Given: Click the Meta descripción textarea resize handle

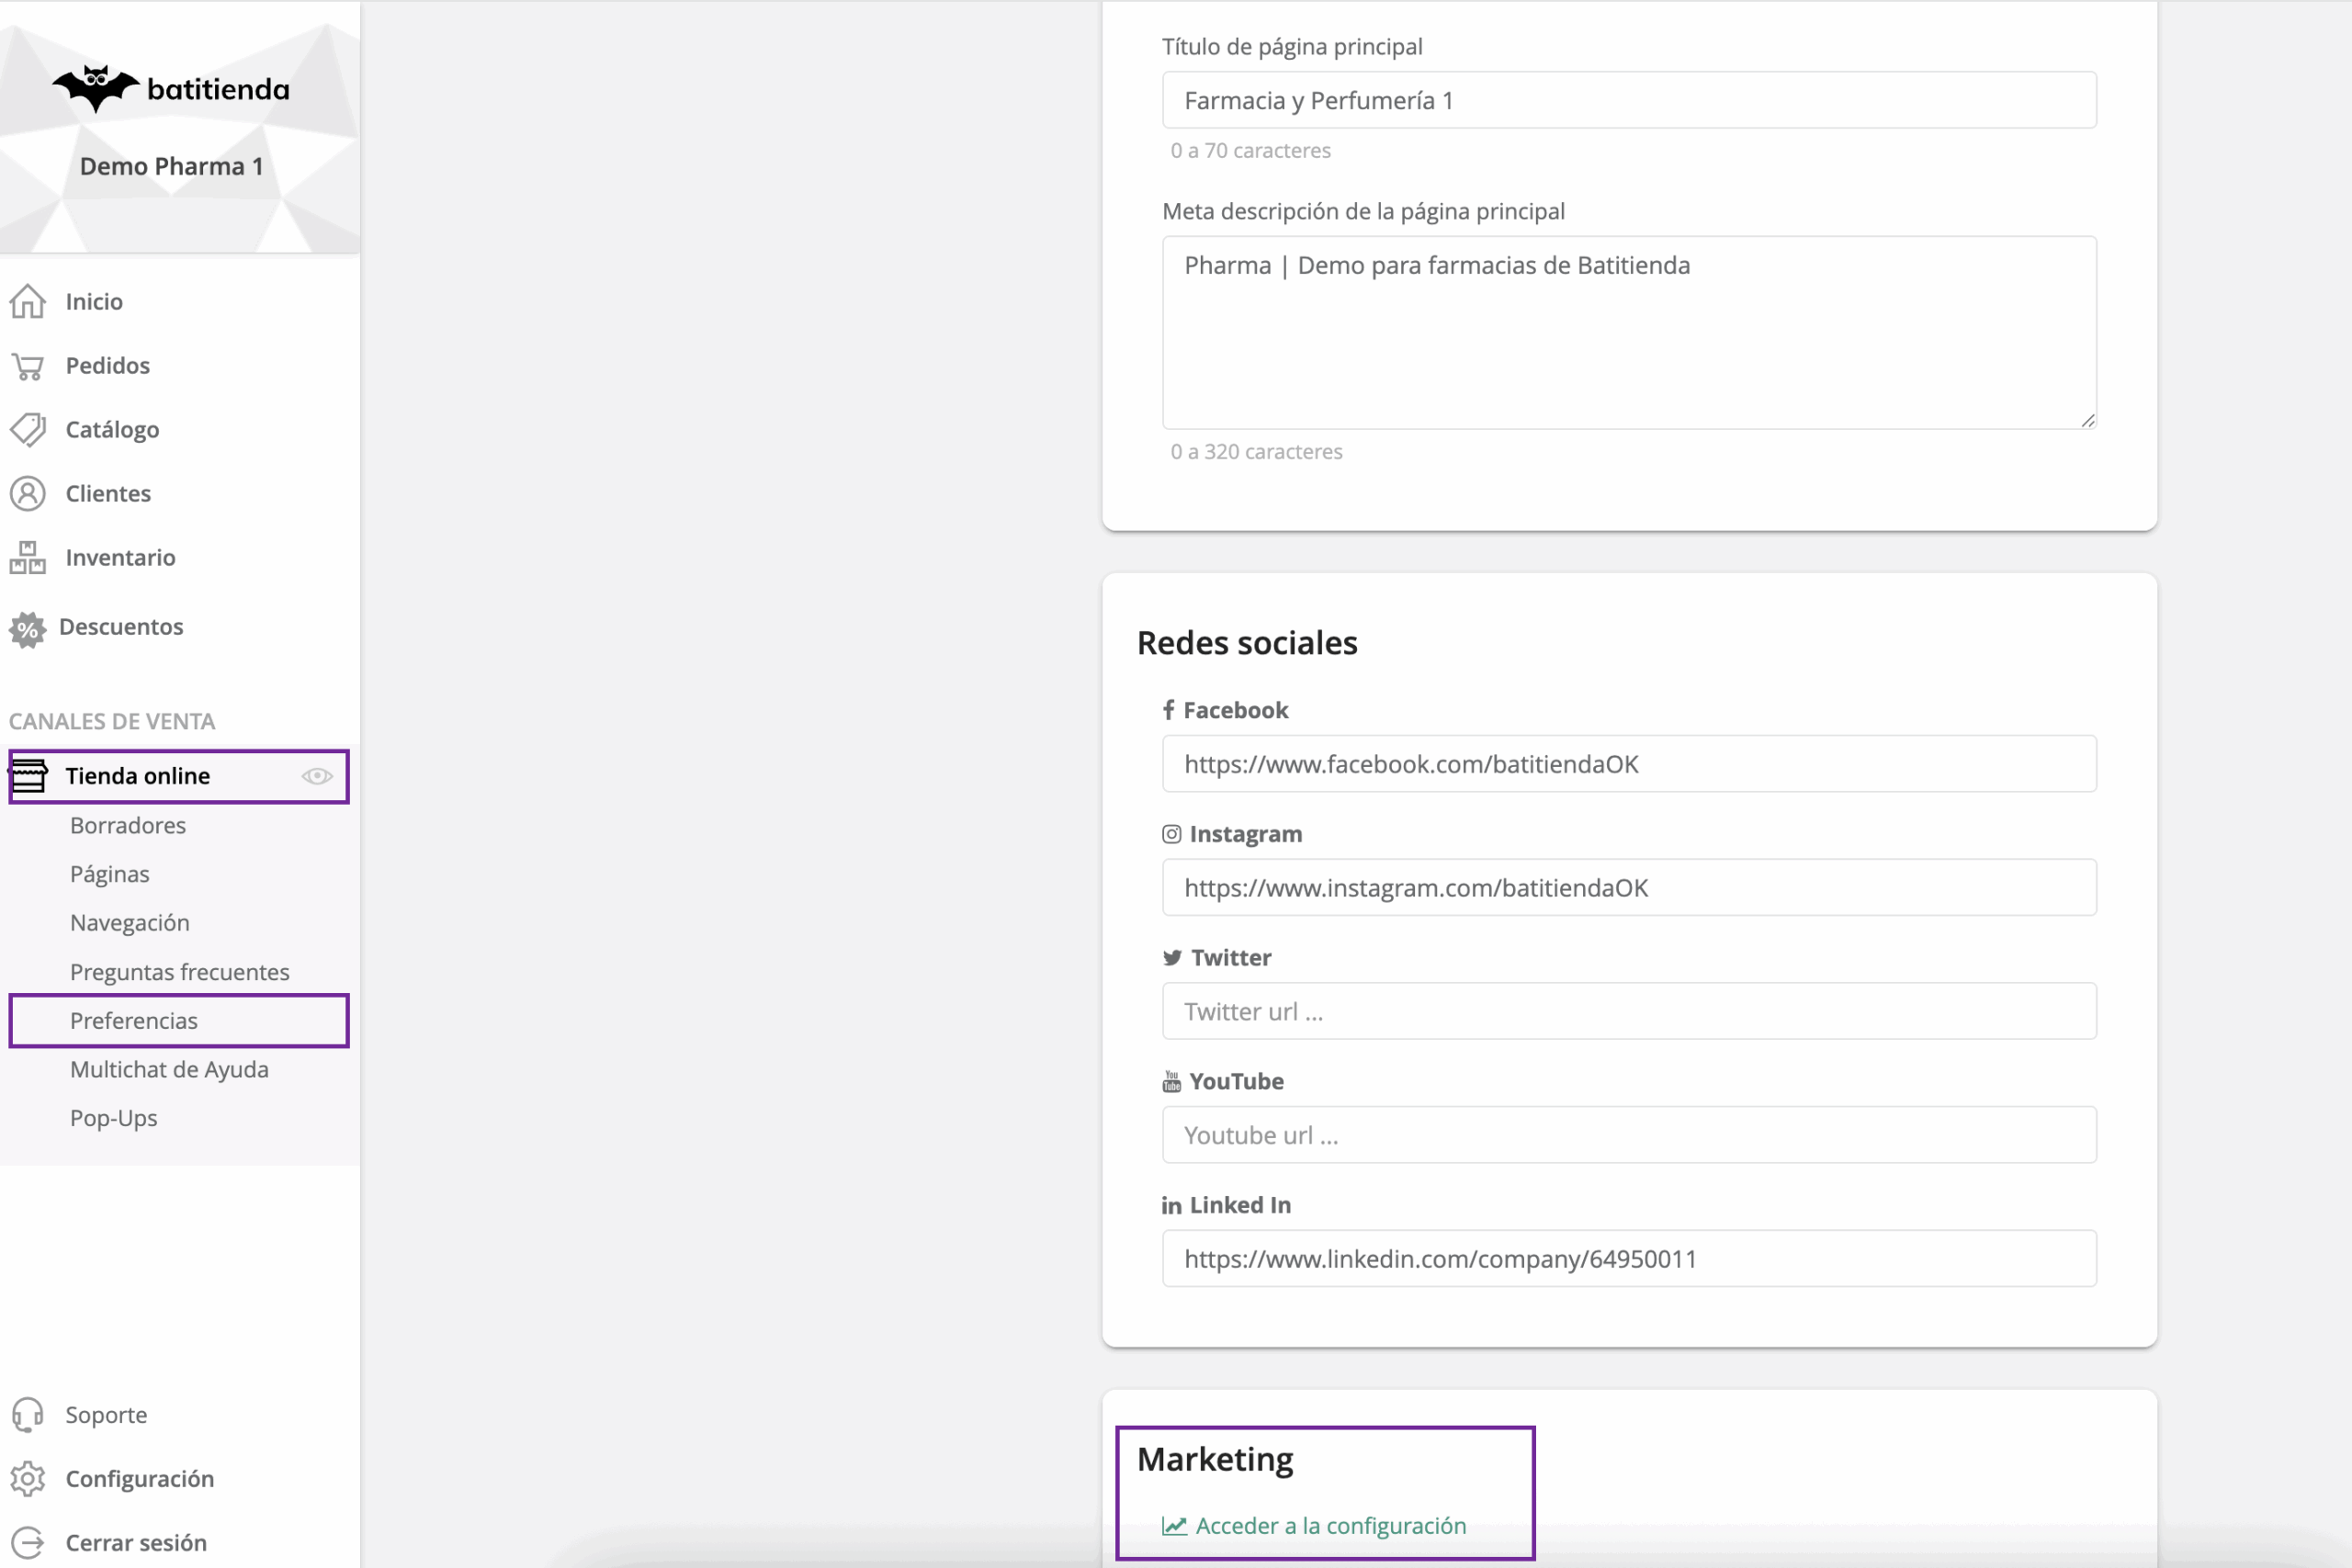Looking at the screenshot, I should pos(2088,421).
